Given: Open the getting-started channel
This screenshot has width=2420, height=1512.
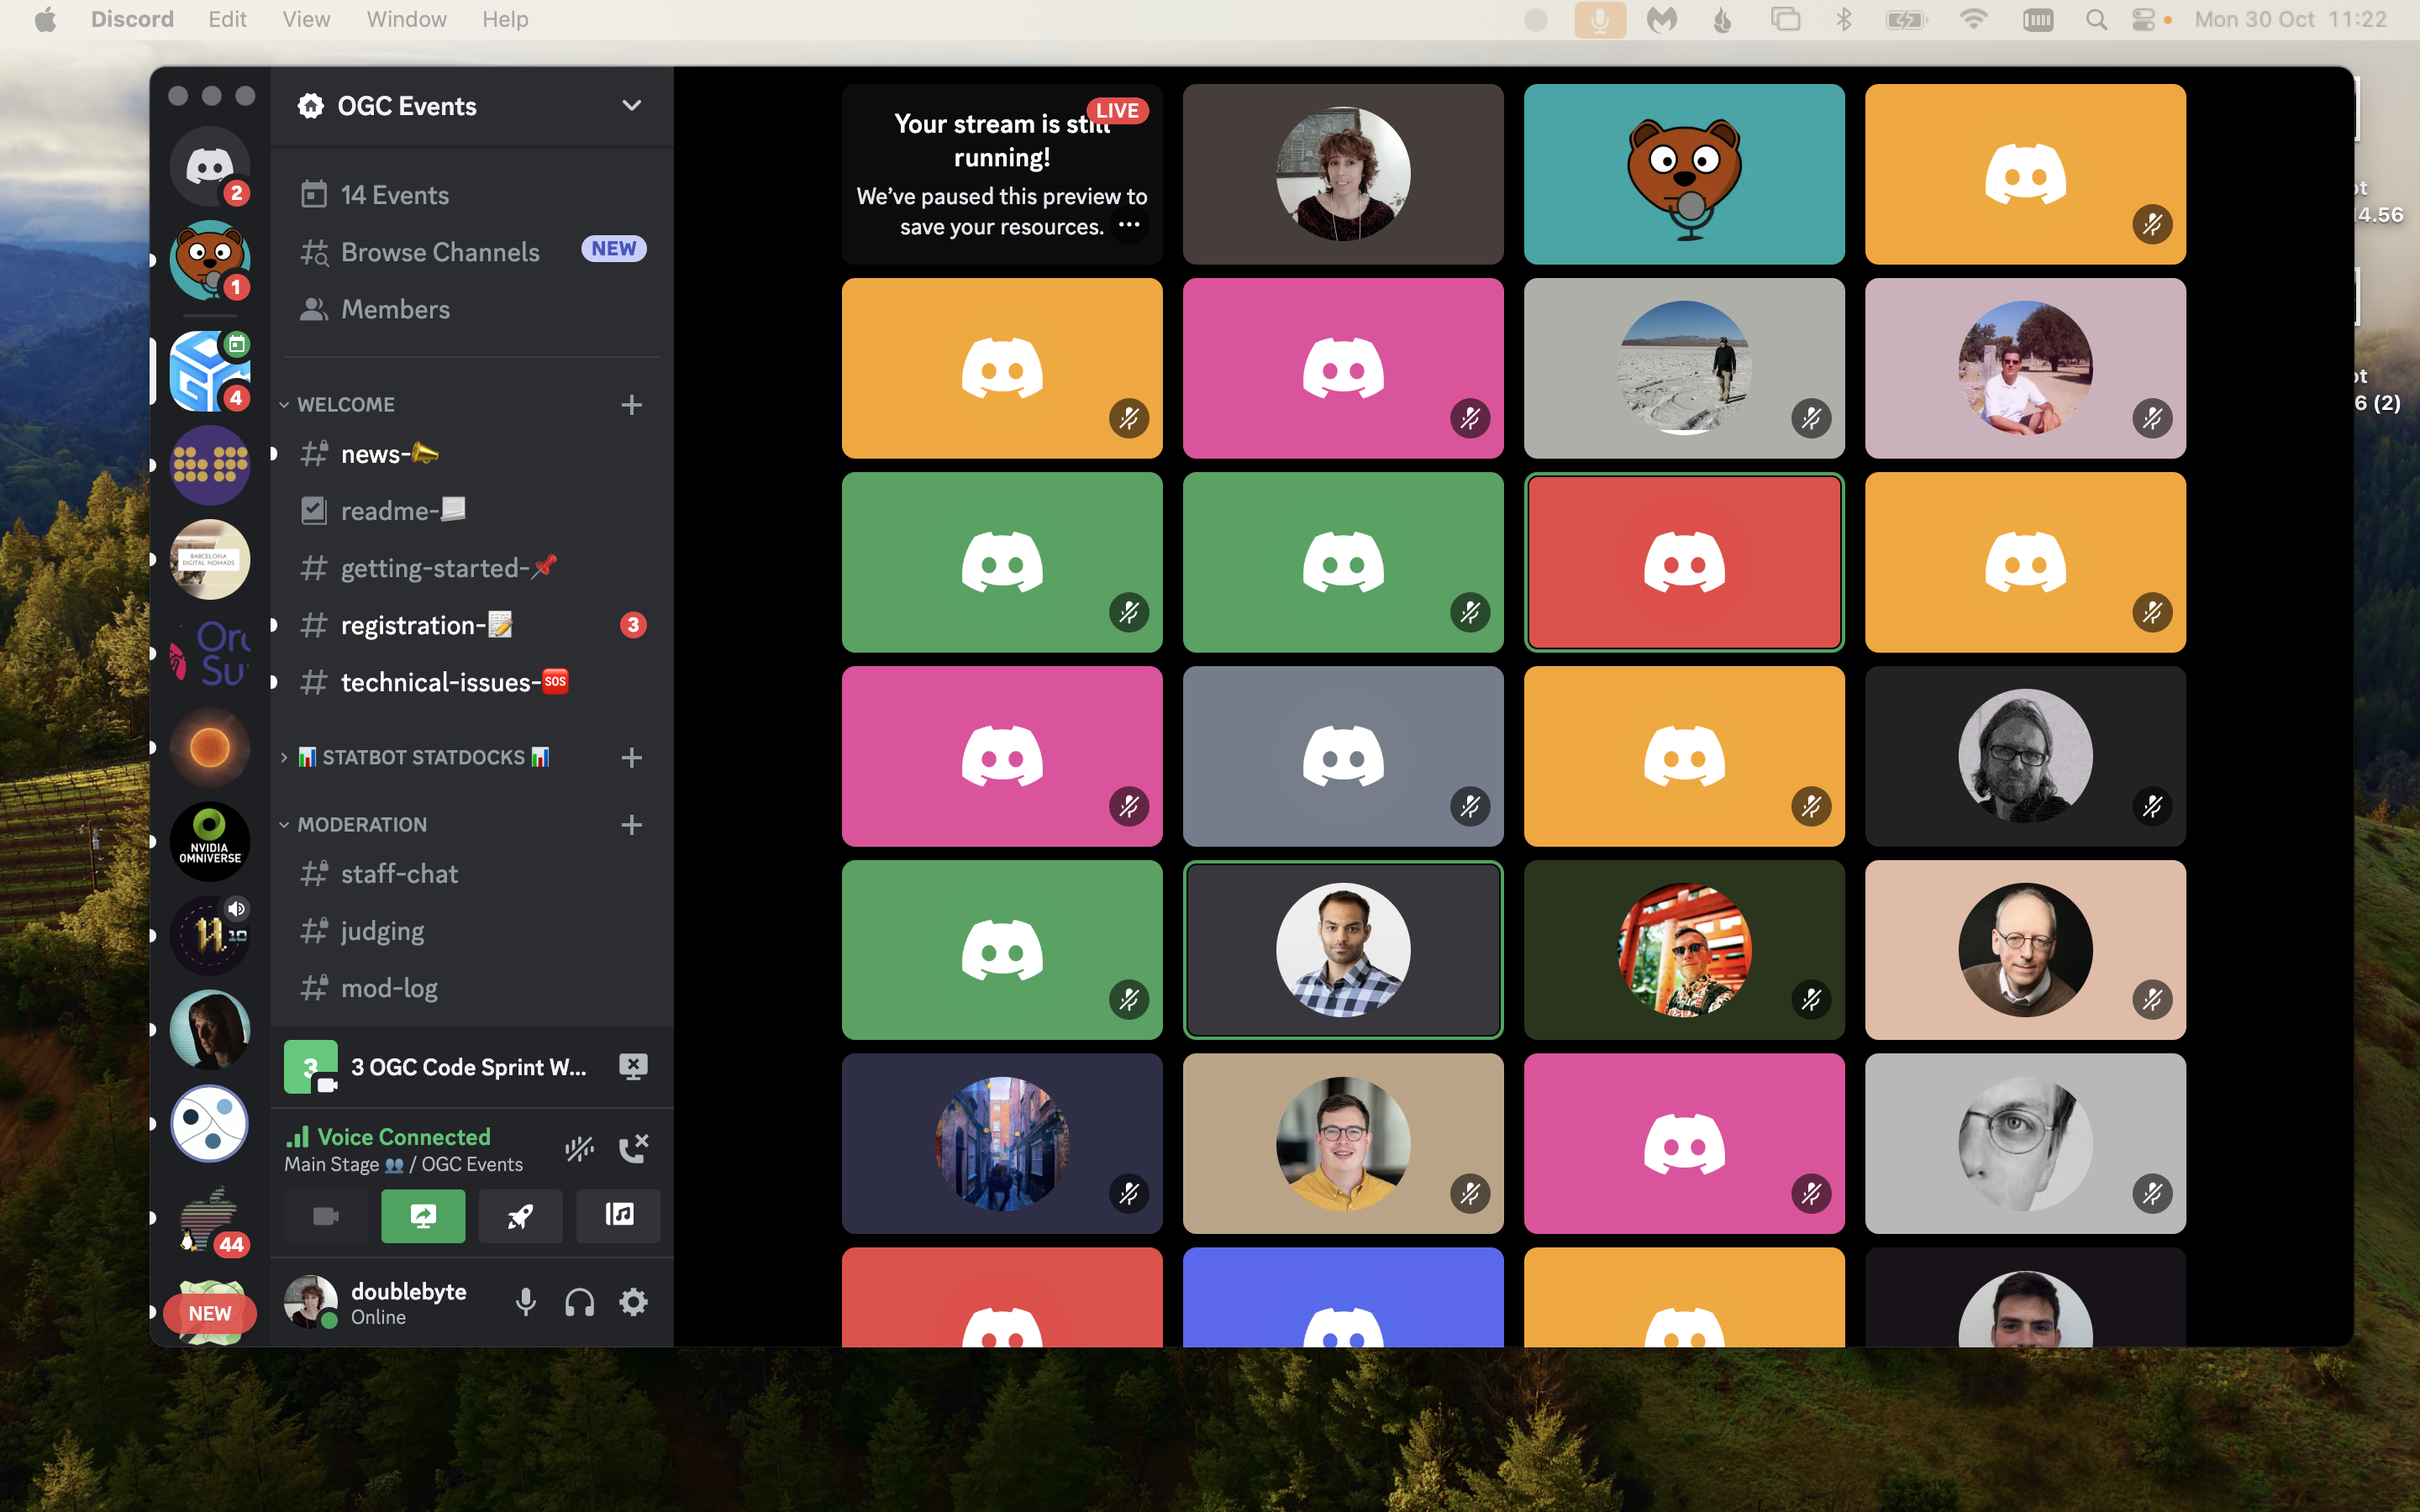Looking at the screenshot, I should tap(472, 568).
